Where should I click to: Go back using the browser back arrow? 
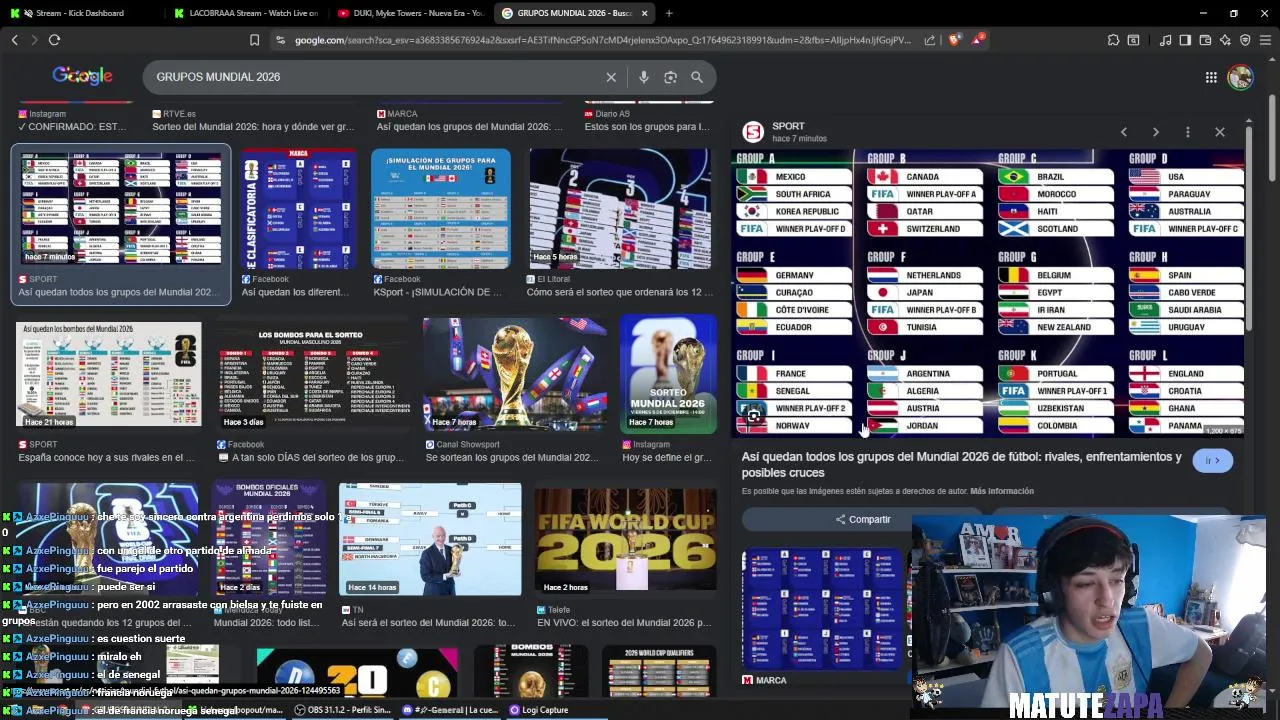(x=15, y=40)
